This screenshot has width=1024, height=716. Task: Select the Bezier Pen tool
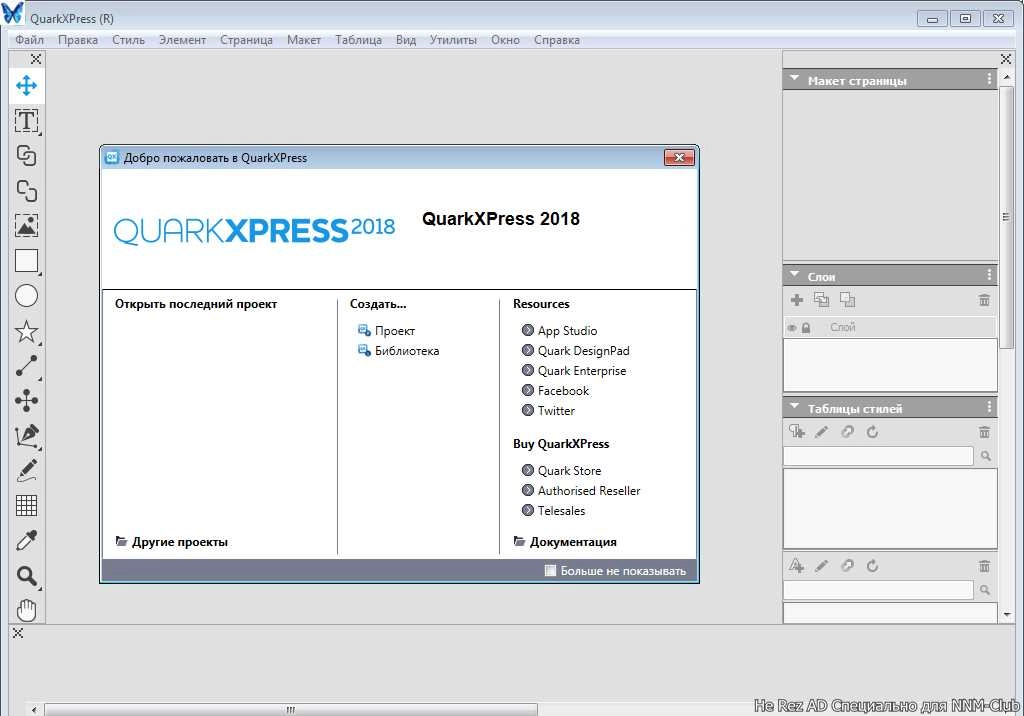(x=26, y=436)
